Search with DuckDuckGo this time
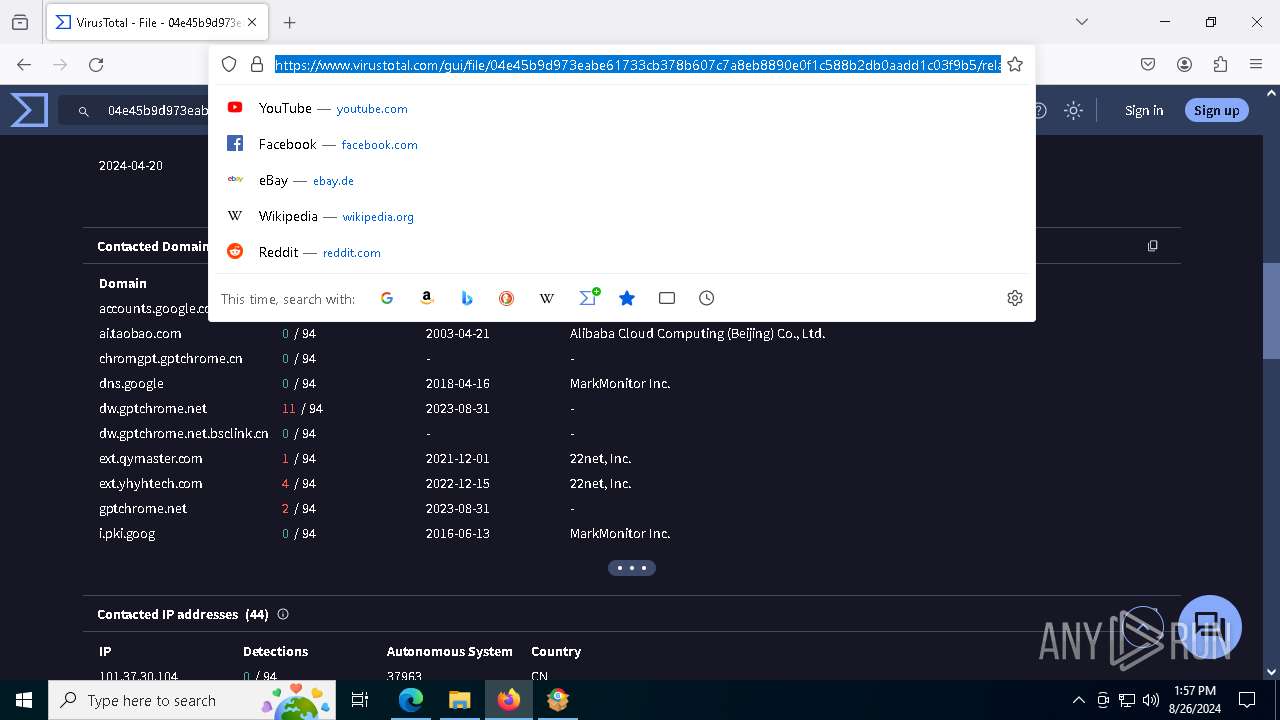Image resolution: width=1280 pixels, height=720 pixels. [x=507, y=298]
